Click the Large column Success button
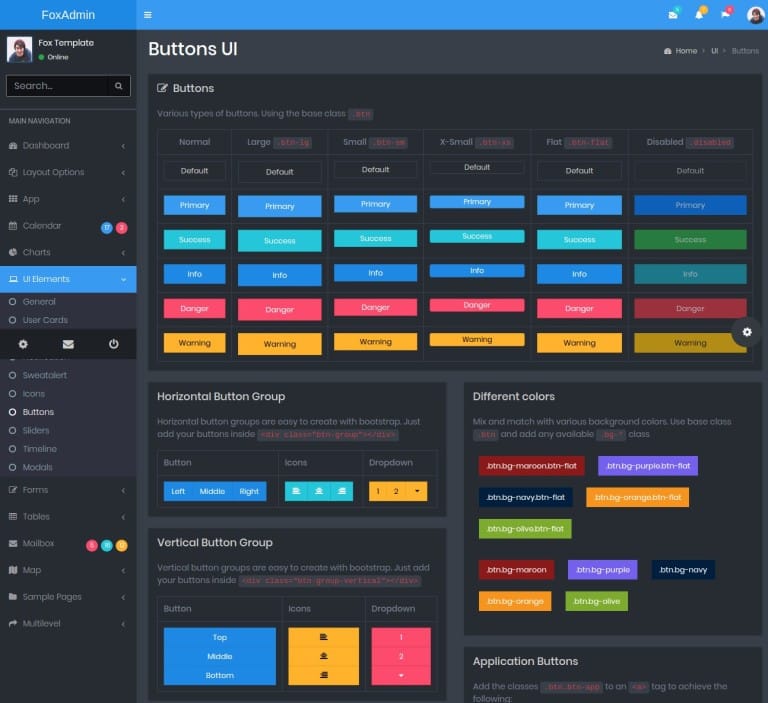The width and height of the screenshot is (768, 703). click(280, 241)
